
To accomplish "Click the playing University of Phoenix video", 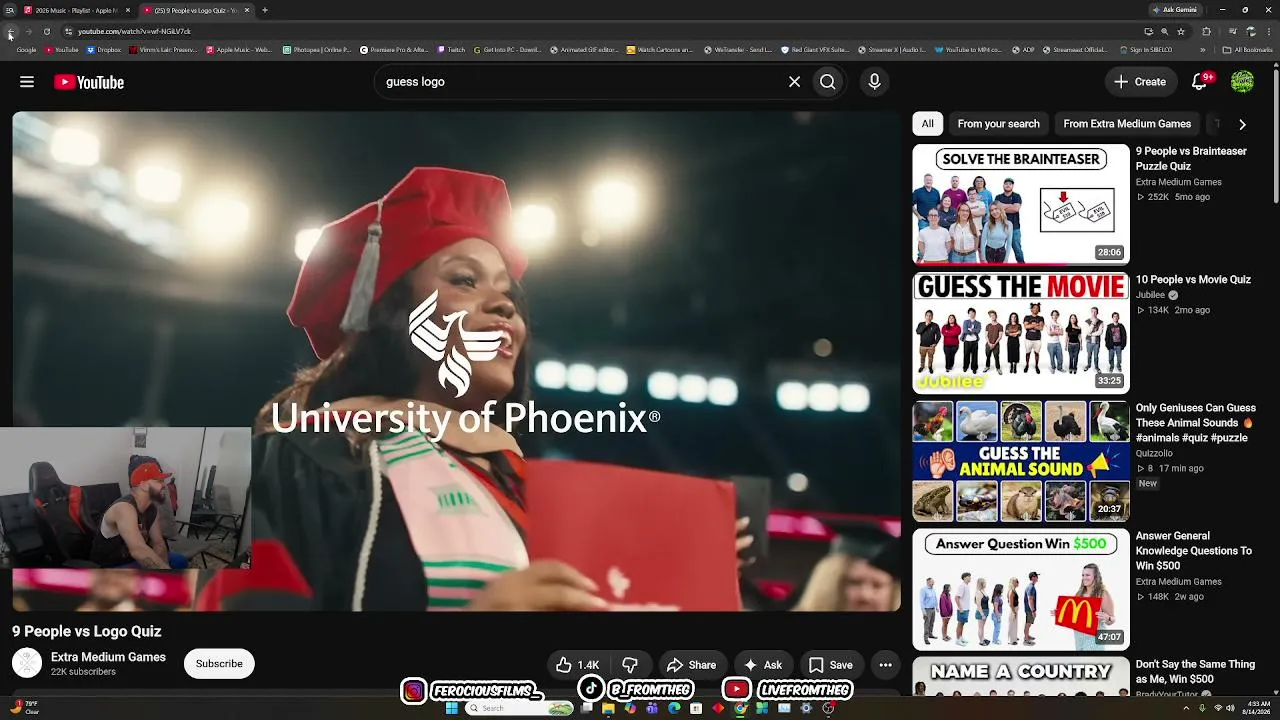I will pos(456,361).
